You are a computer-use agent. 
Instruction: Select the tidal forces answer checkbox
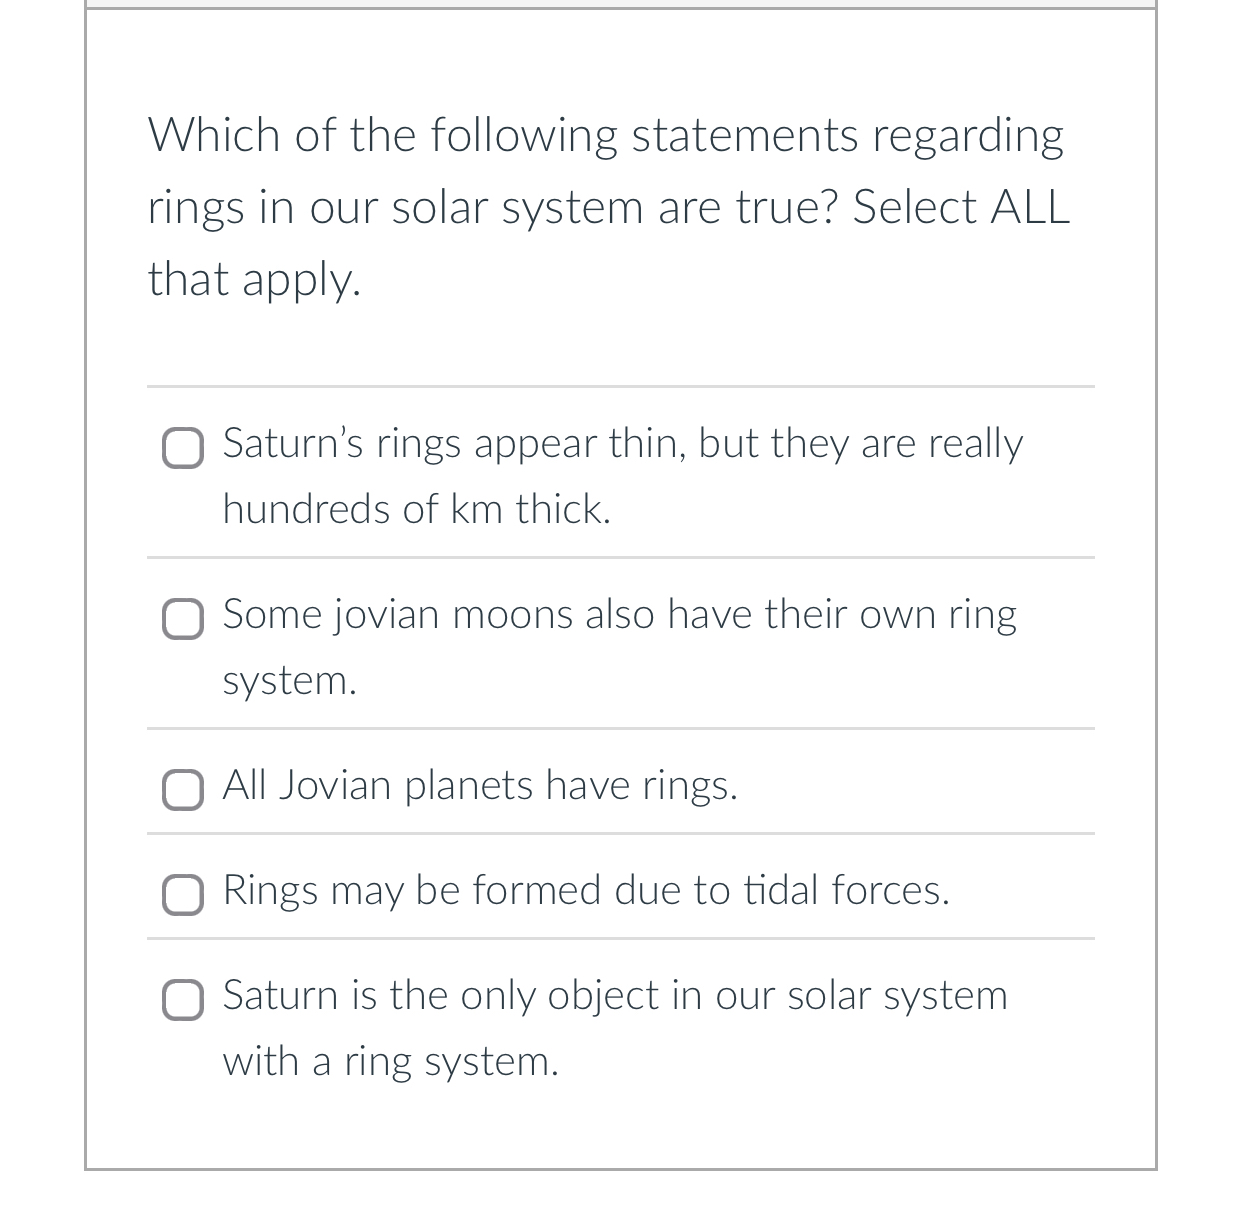tap(183, 895)
